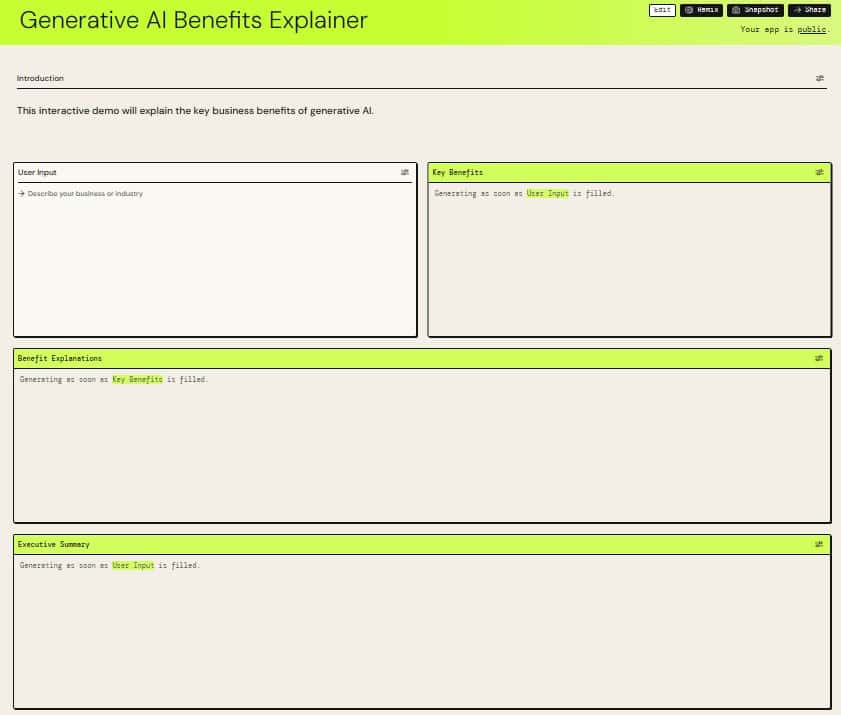This screenshot has height=715, width=841.
Task: Take a Snapshot of the app
Action: pyautogui.click(x=755, y=10)
